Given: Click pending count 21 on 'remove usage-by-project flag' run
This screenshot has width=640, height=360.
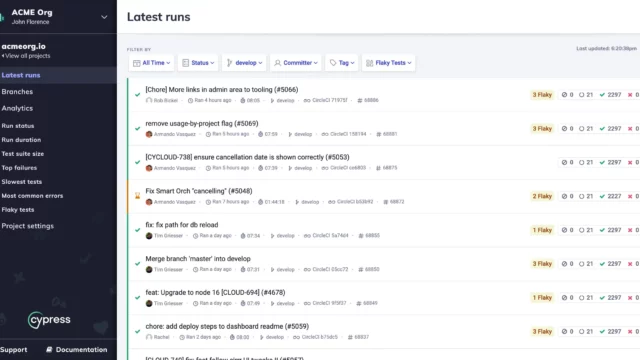Looking at the screenshot, I should [x=586, y=129].
